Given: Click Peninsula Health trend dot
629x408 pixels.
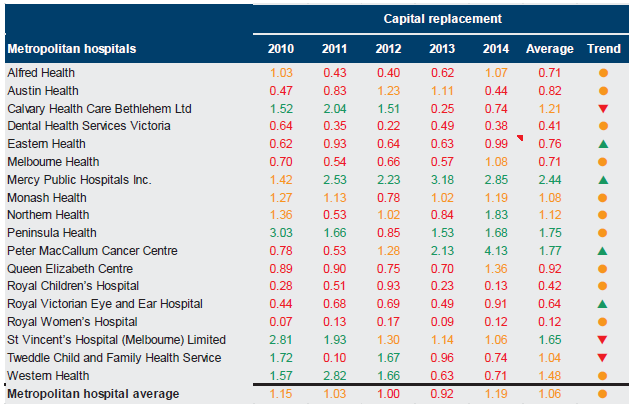Looking at the screenshot, I should pos(603,233).
